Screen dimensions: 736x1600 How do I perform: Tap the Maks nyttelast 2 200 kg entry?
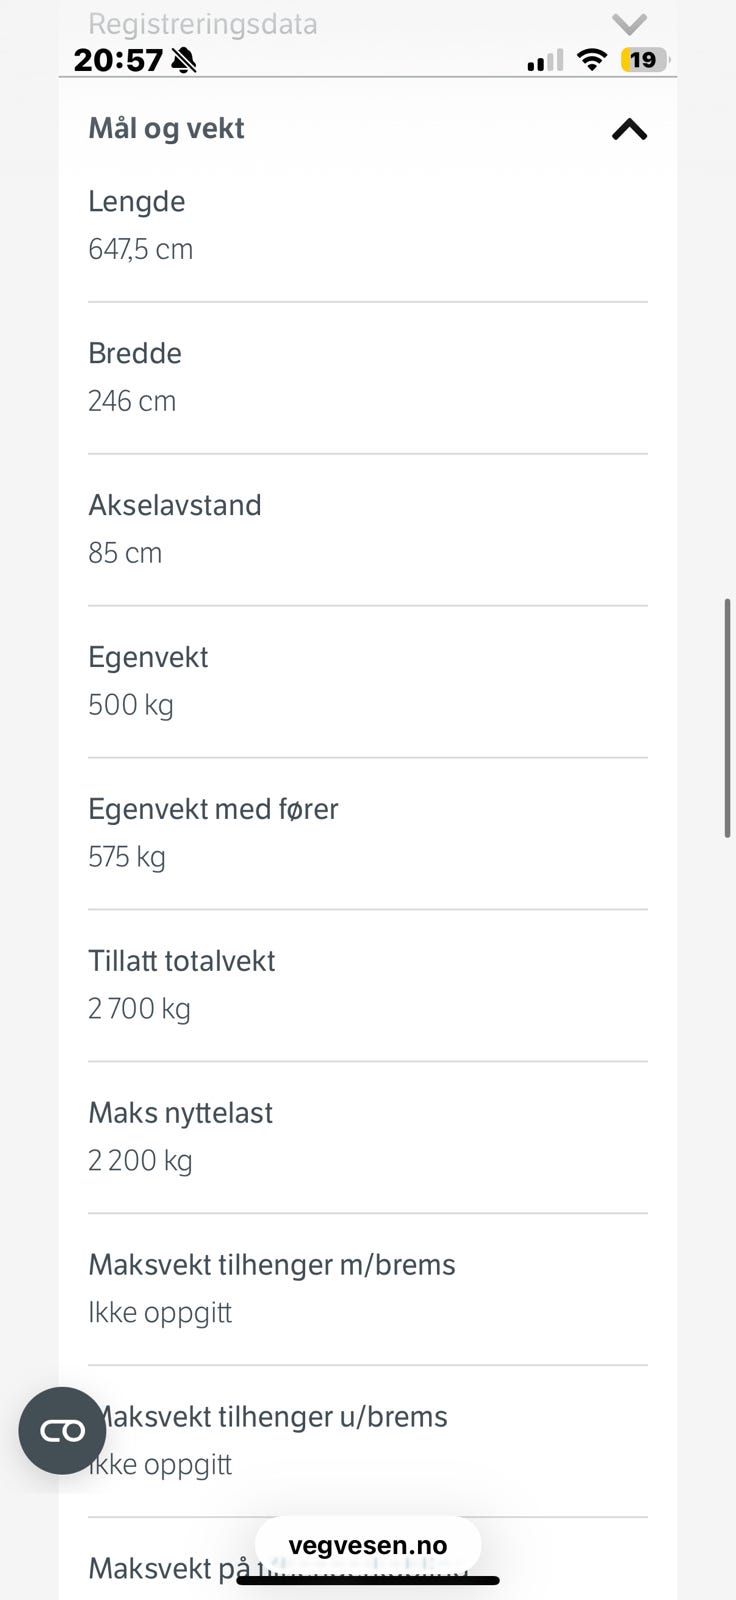click(368, 1137)
